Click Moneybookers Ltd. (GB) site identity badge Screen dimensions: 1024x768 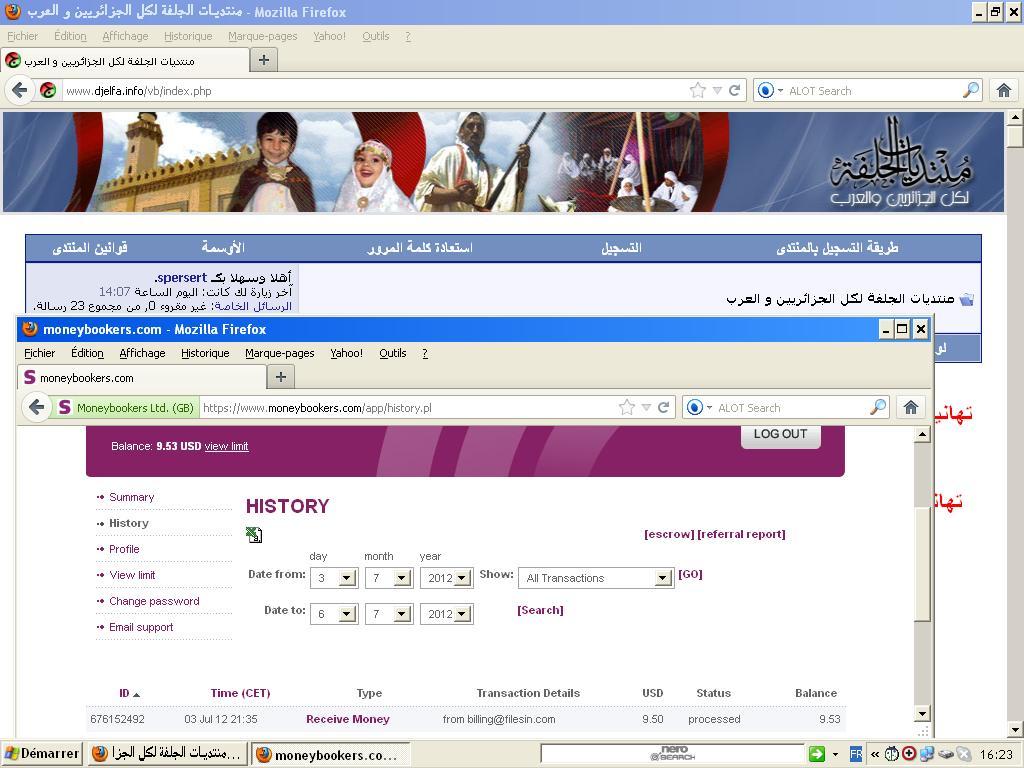click(127, 408)
